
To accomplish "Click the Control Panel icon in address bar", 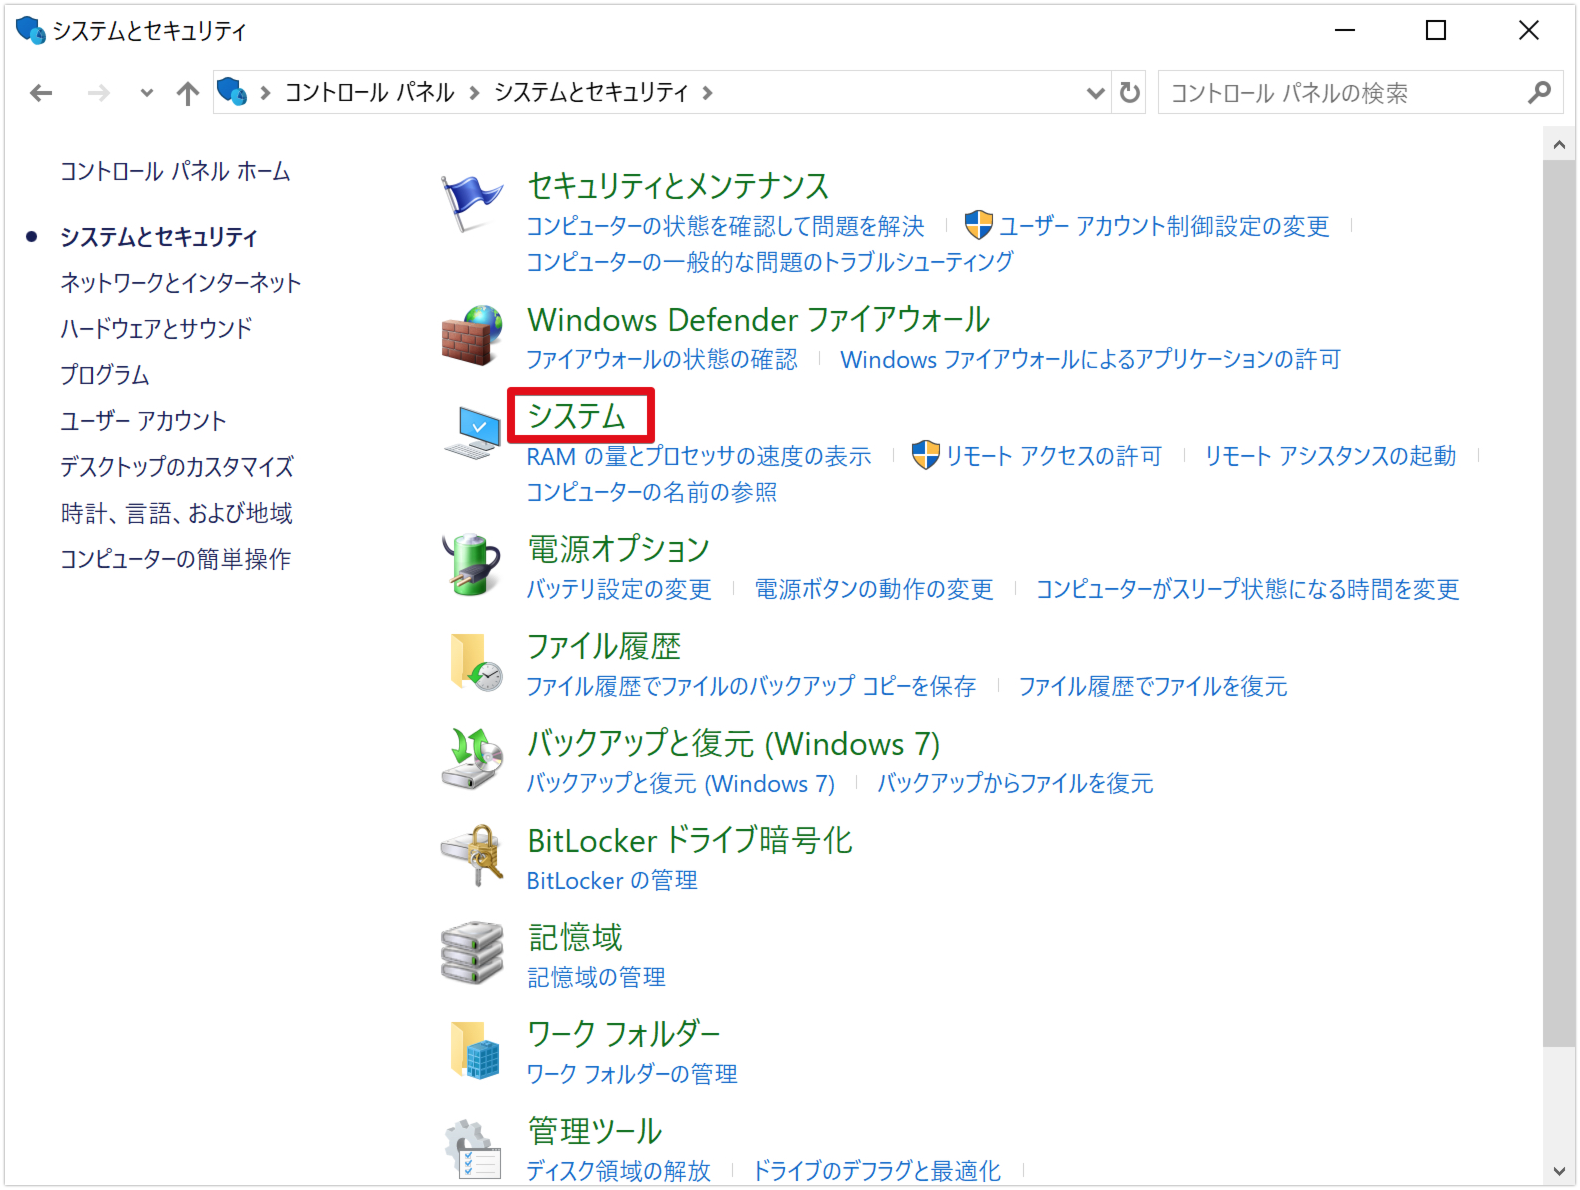I will point(232,92).
